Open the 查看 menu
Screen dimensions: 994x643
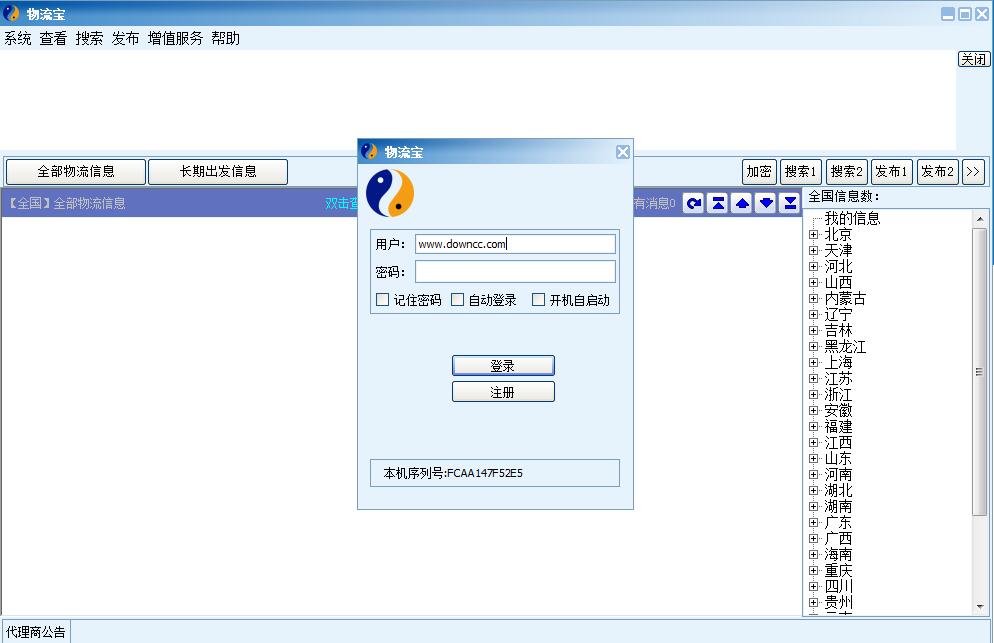pos(53,39)
